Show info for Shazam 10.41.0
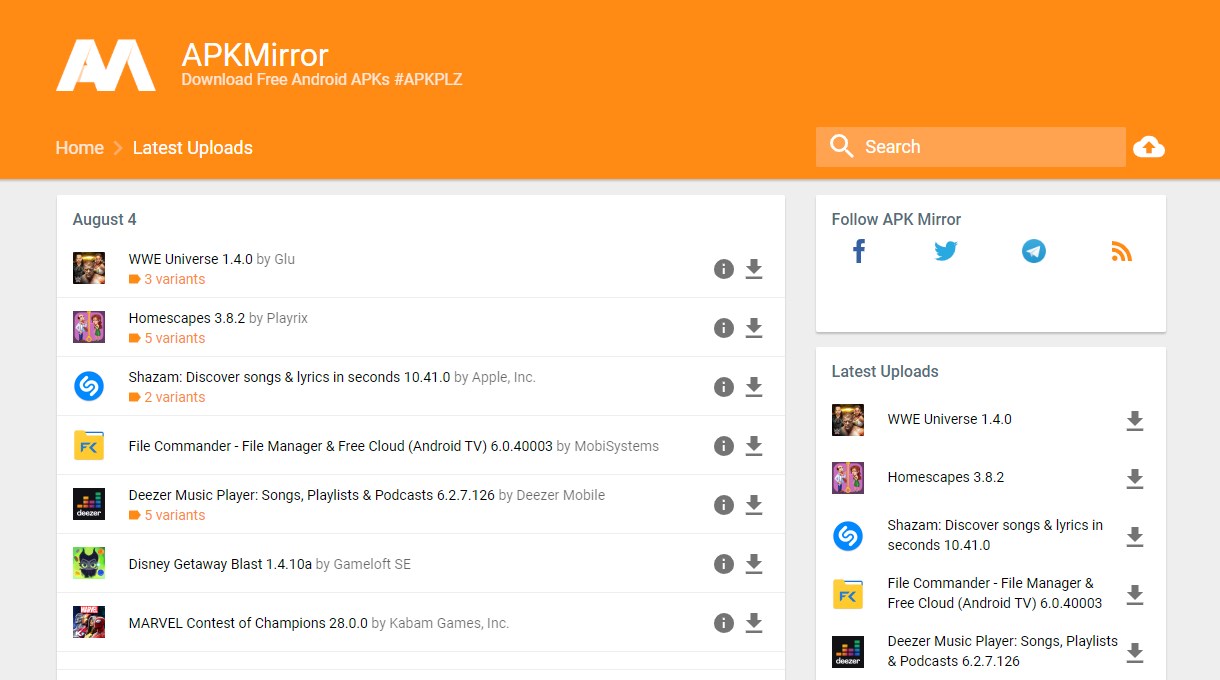This screenshot has width=1220, height=680. (x=724, y=387)
